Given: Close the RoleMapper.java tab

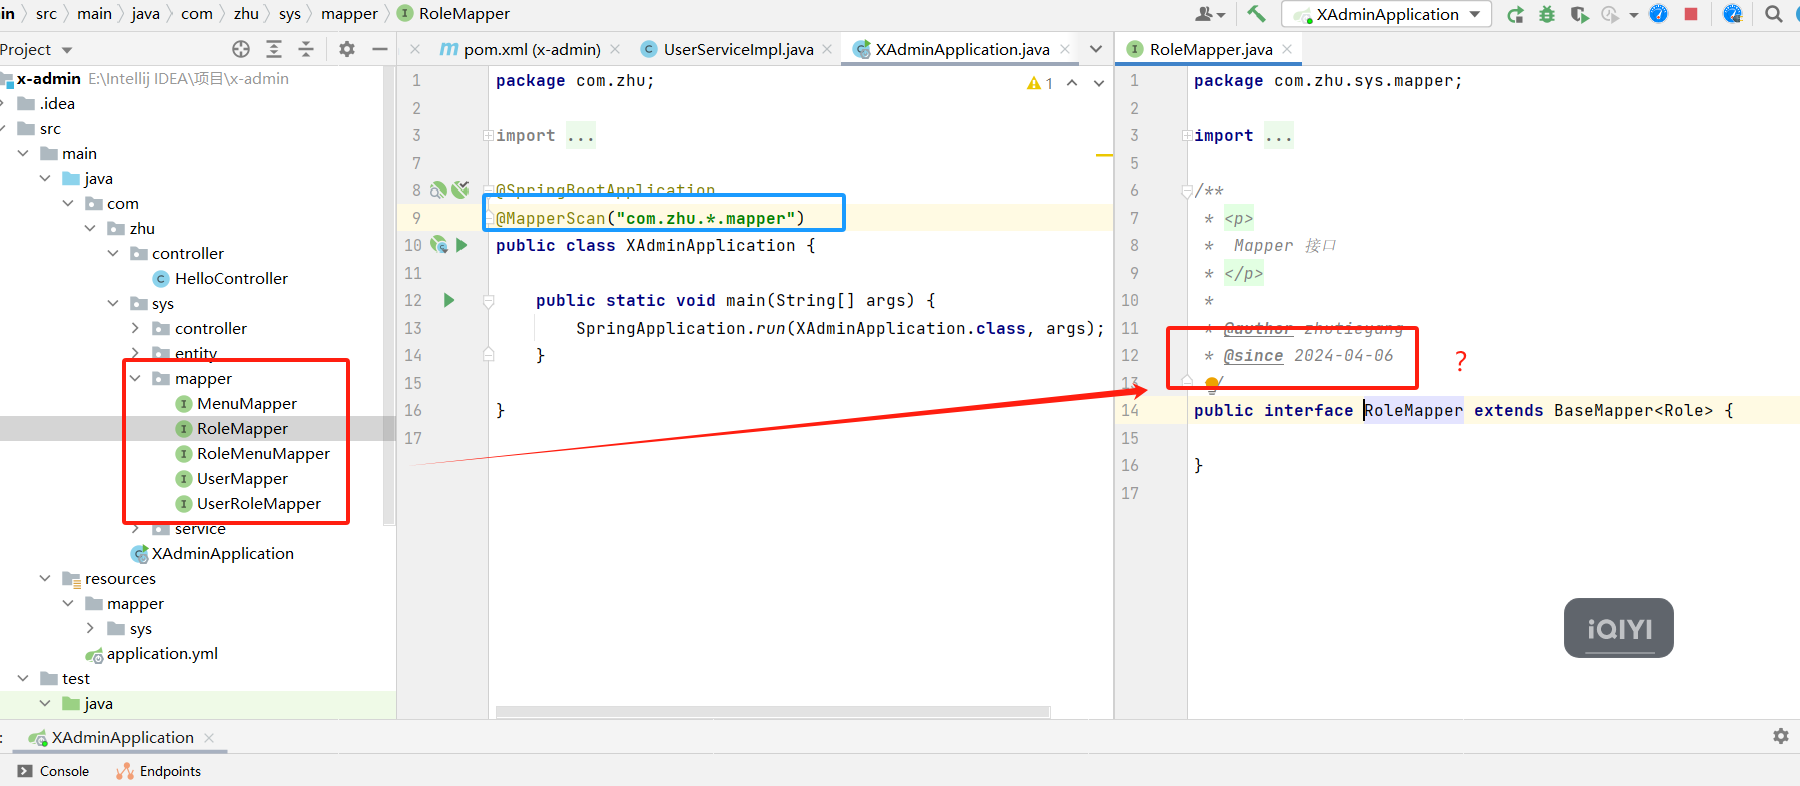Looking at the screenshot, I should pos(1287,49).
